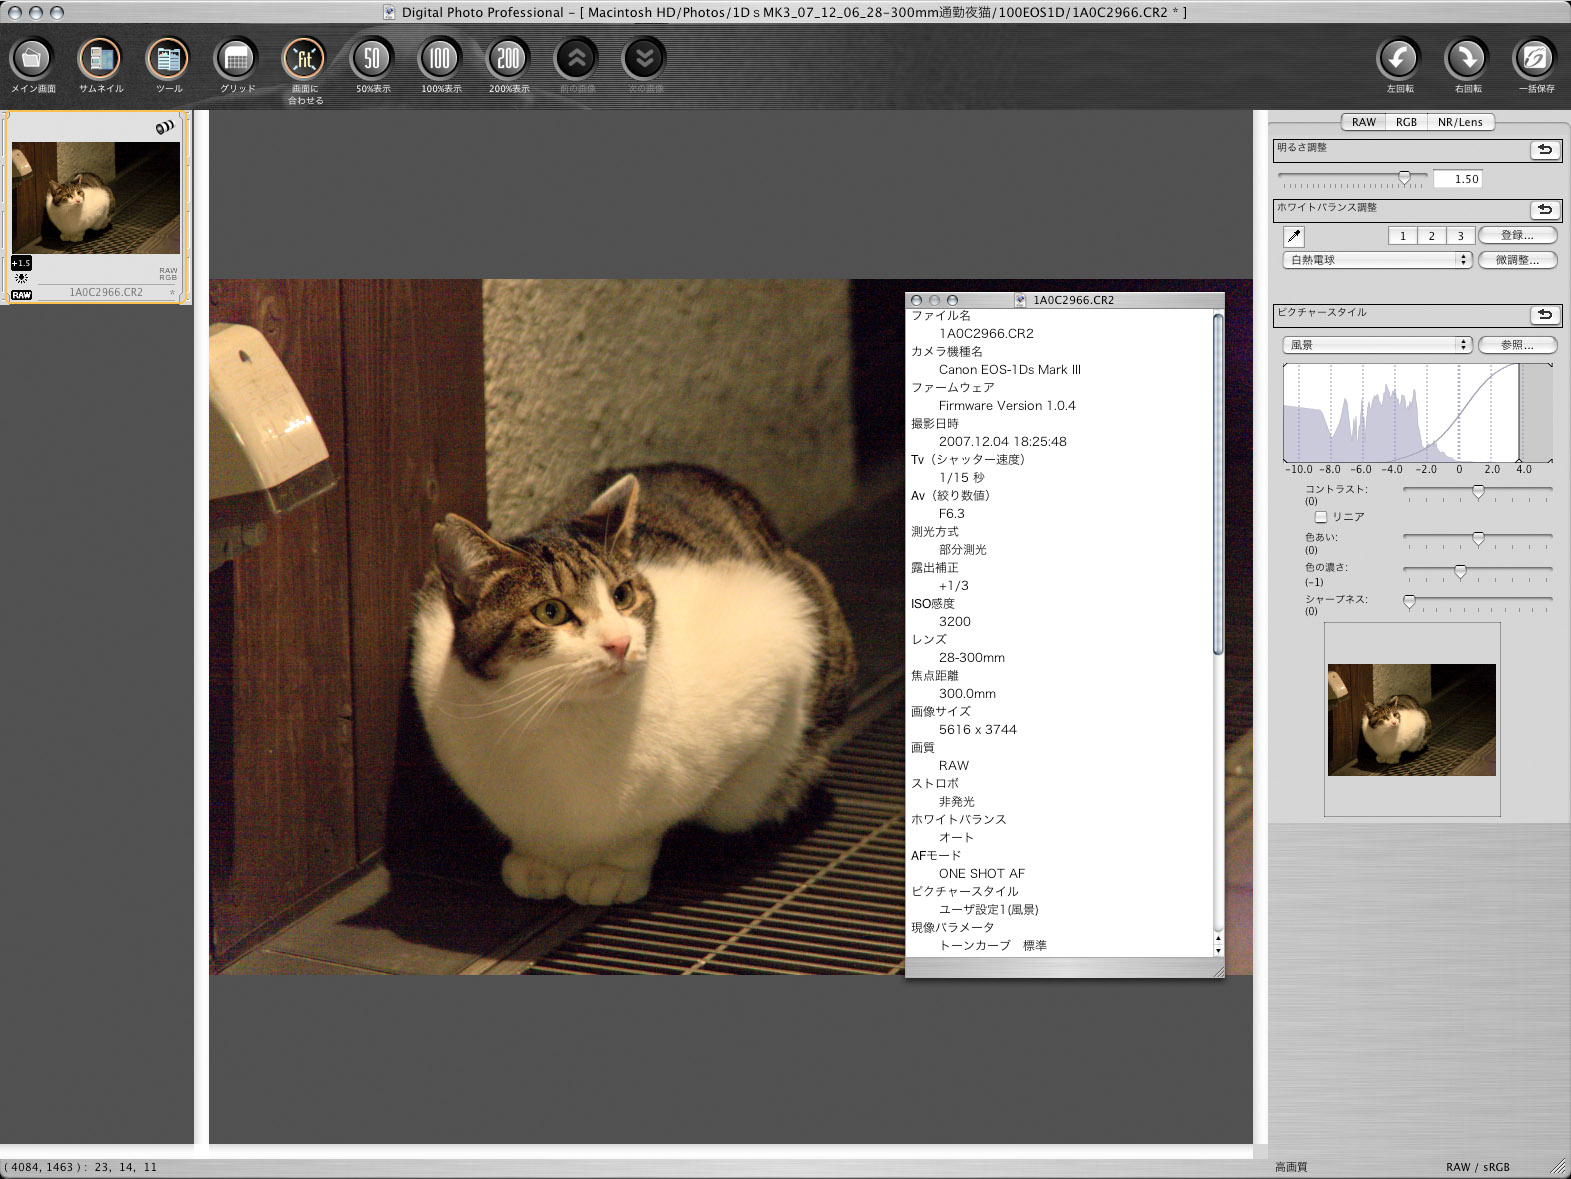This screenshot has height=1179, width=1571.
Task: Adjust the sharpness (シャープネス) slider
Action: 1409,601
